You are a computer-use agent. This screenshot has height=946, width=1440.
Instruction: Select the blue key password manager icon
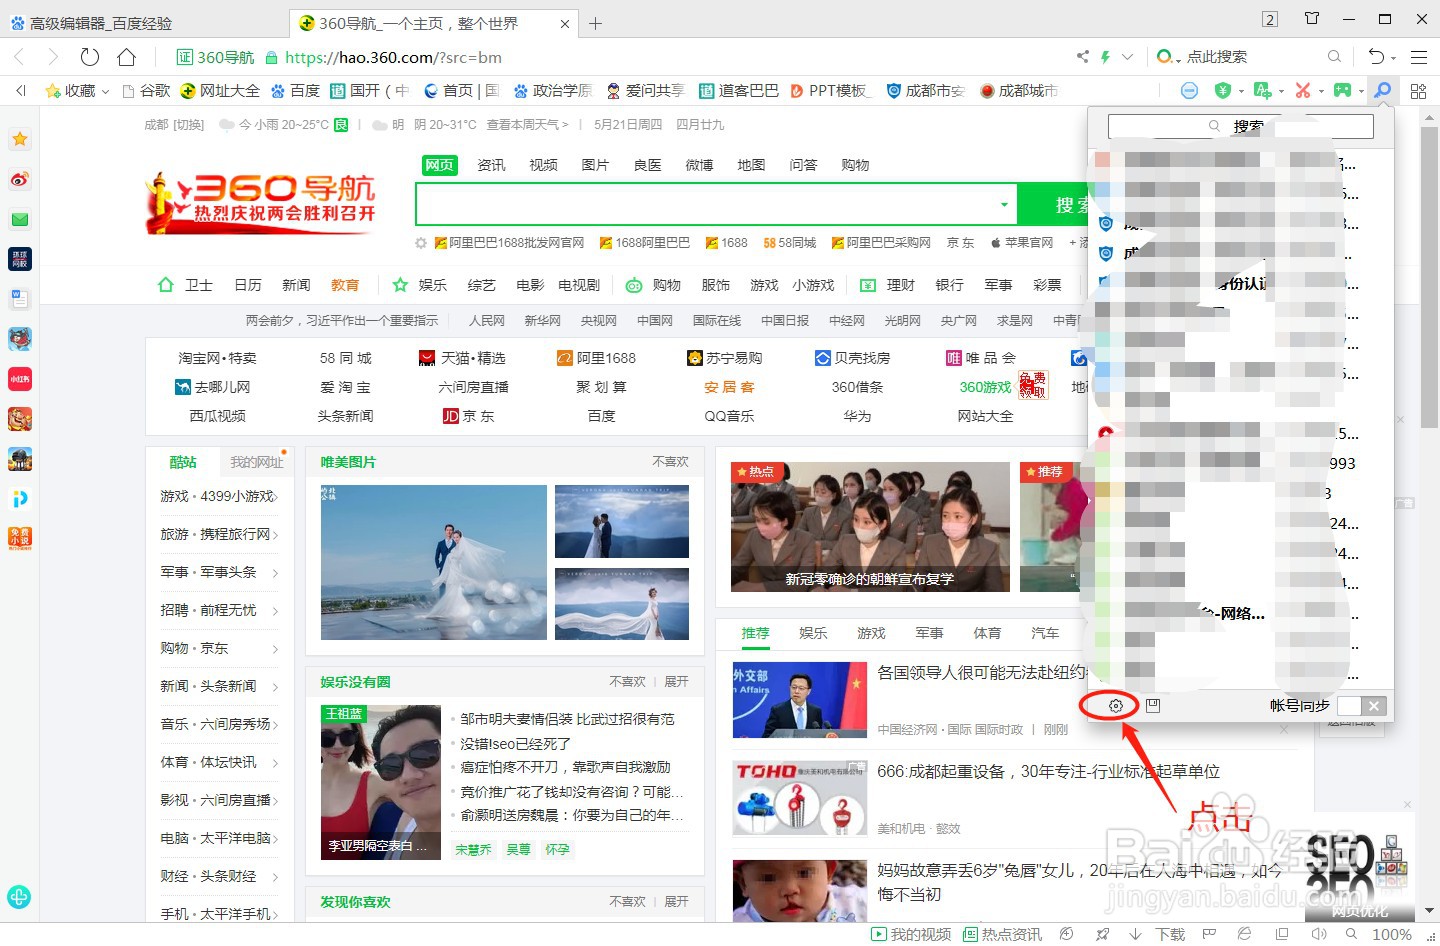1383,90
